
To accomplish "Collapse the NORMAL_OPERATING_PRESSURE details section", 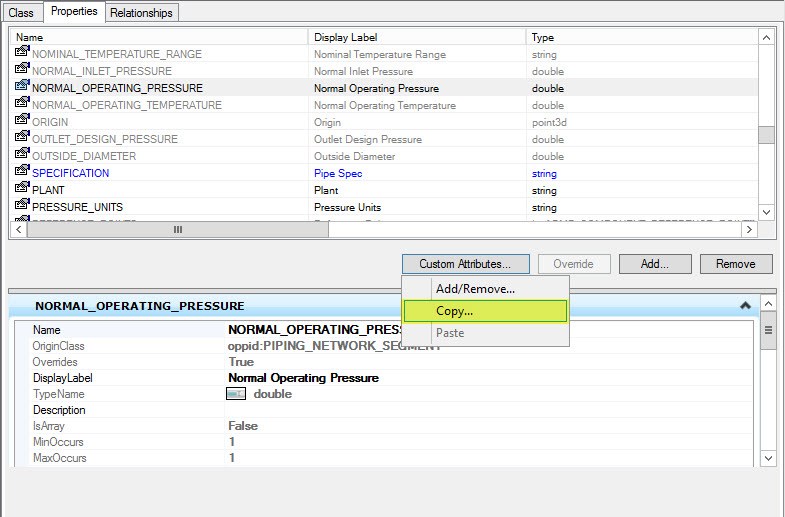I will click(744, 306).
